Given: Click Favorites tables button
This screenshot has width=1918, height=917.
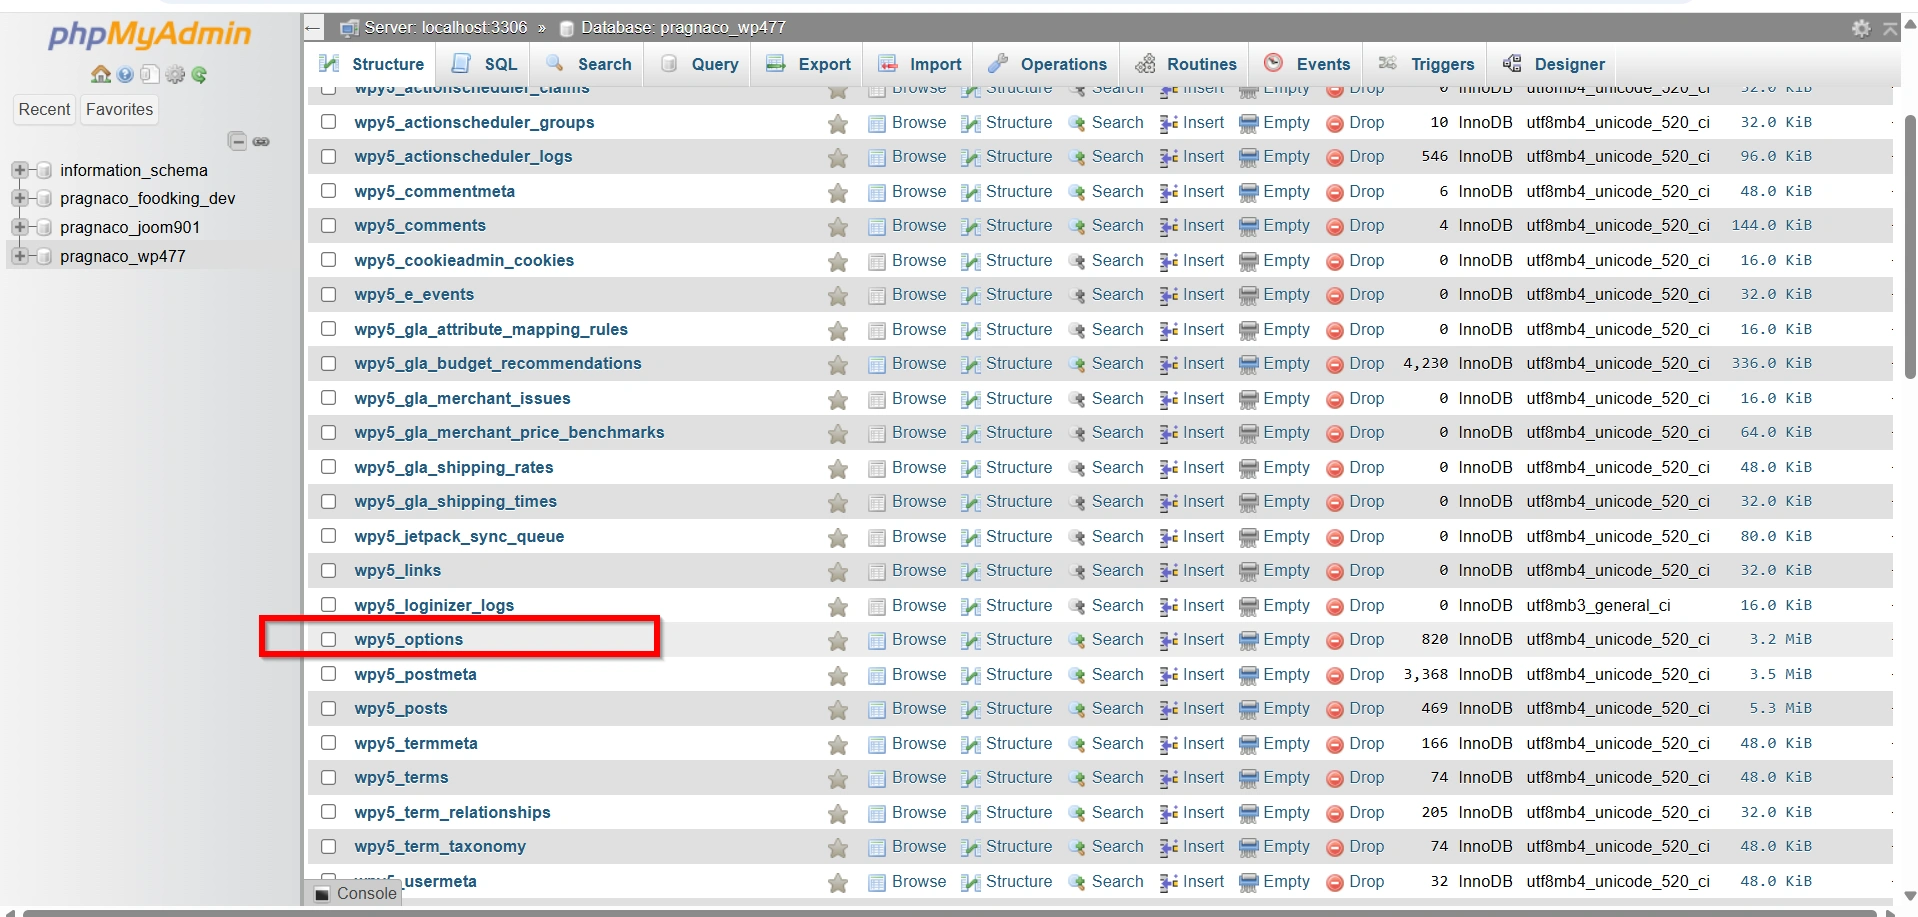Looking at the screenshot, I should [119, 110].
